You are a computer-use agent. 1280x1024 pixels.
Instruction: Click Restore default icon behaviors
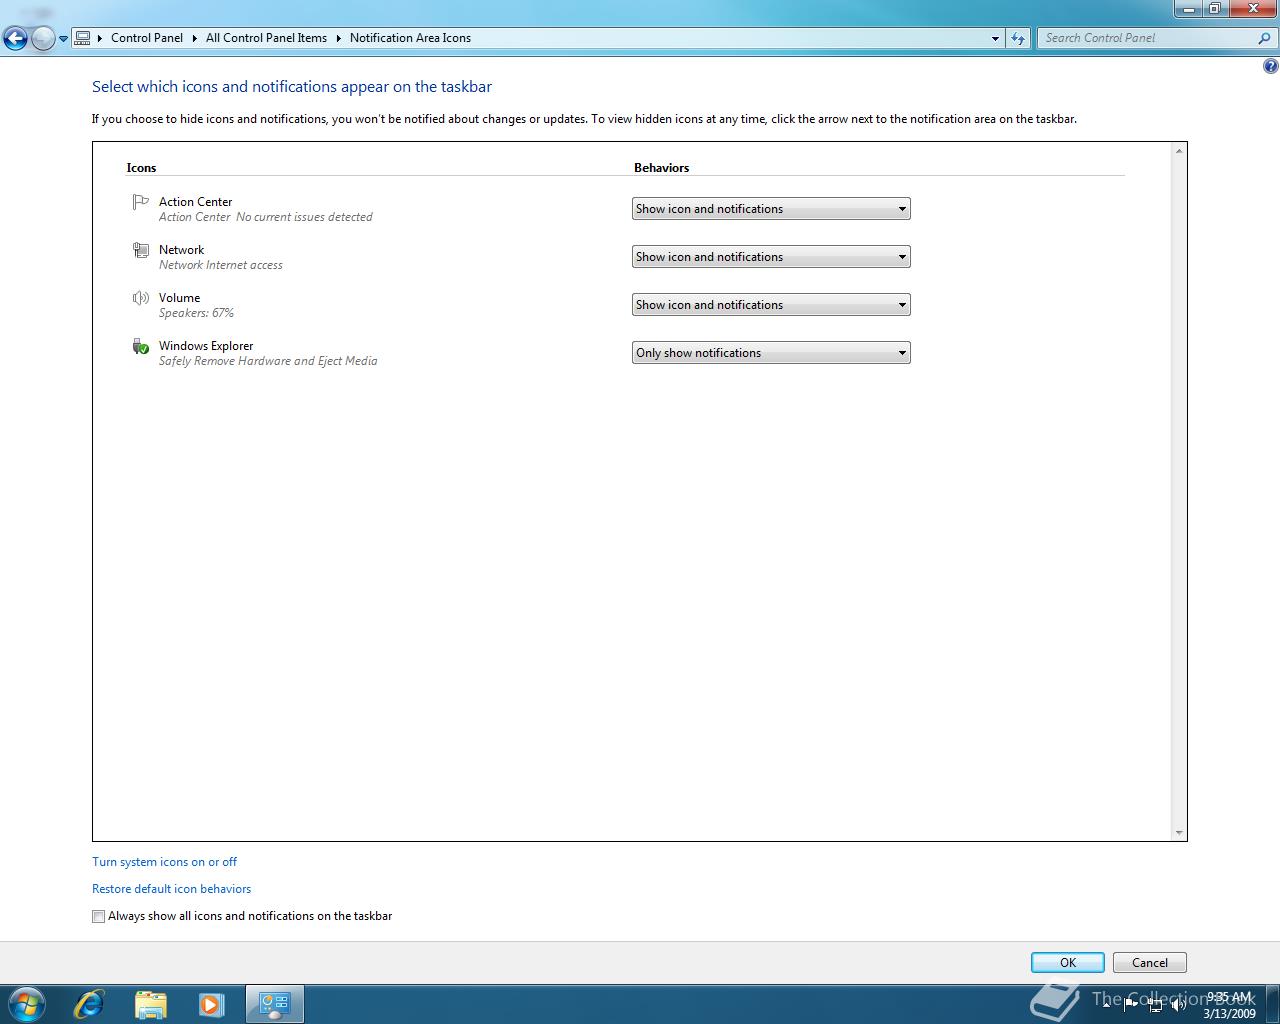tap(172, 889)
